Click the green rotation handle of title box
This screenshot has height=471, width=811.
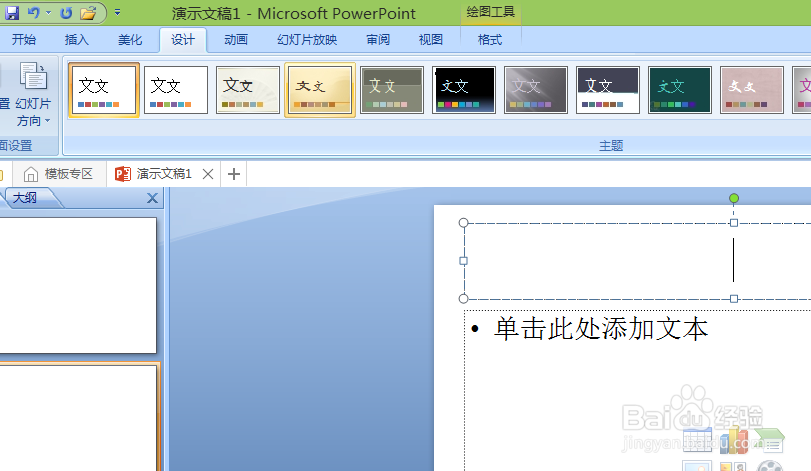tap(733, 198)
